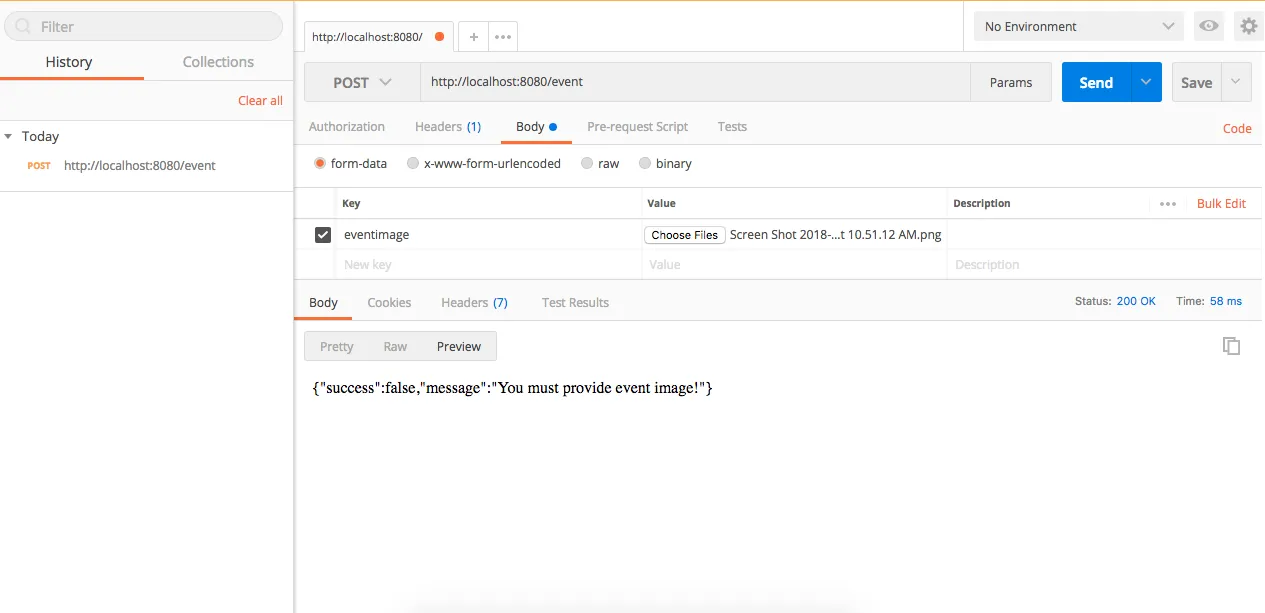Select the form-data radio button
1265x613 pixels.
click(320, 163)
